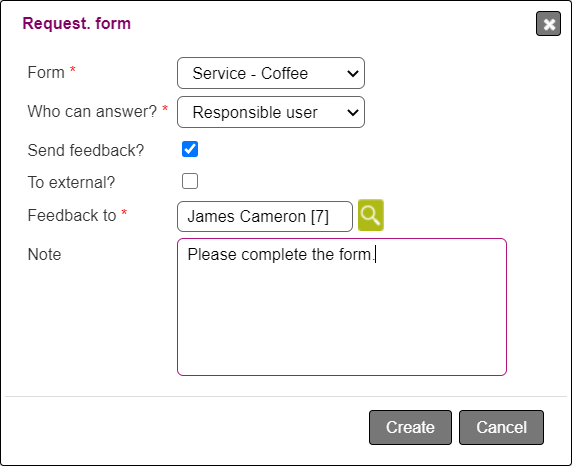Open the Responsible user dropdown
The width and height of the screenshot is (572, 466).
click(271, 112)
